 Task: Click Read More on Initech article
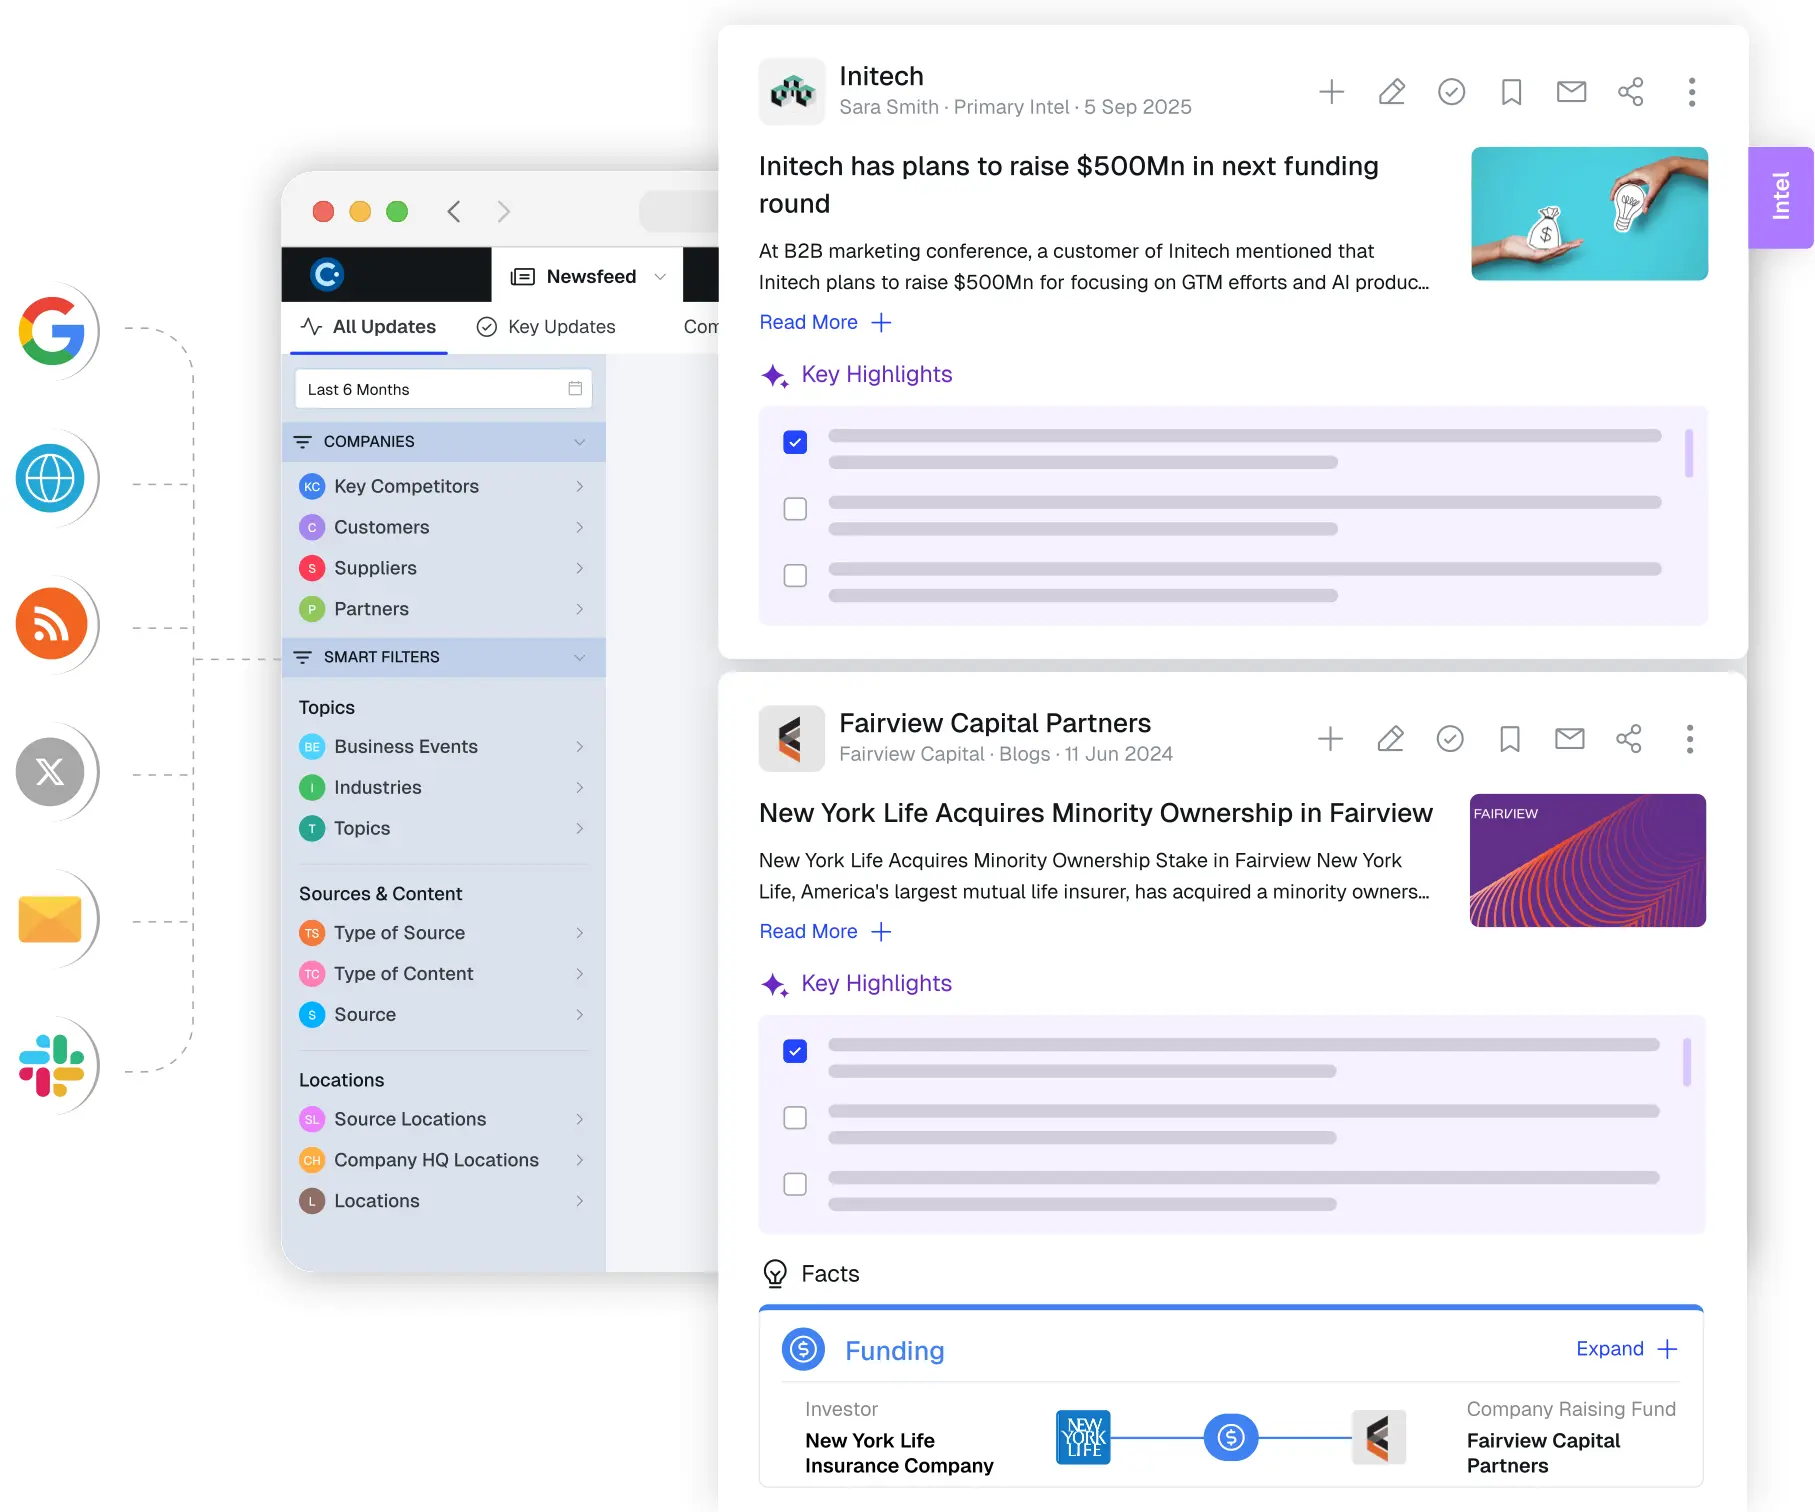(808, 322)
